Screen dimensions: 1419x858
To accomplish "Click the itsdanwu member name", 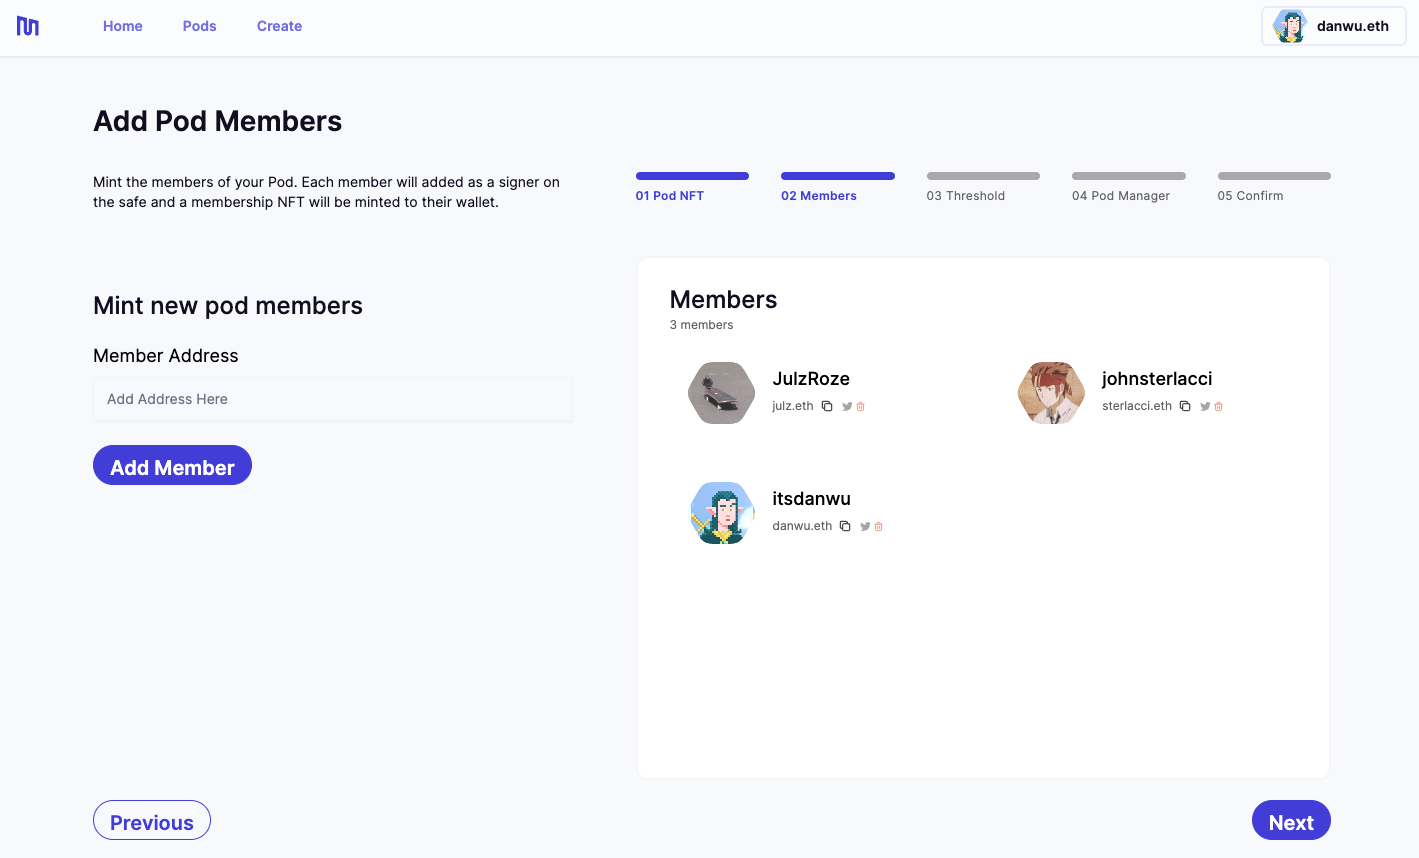I will 811,499.
